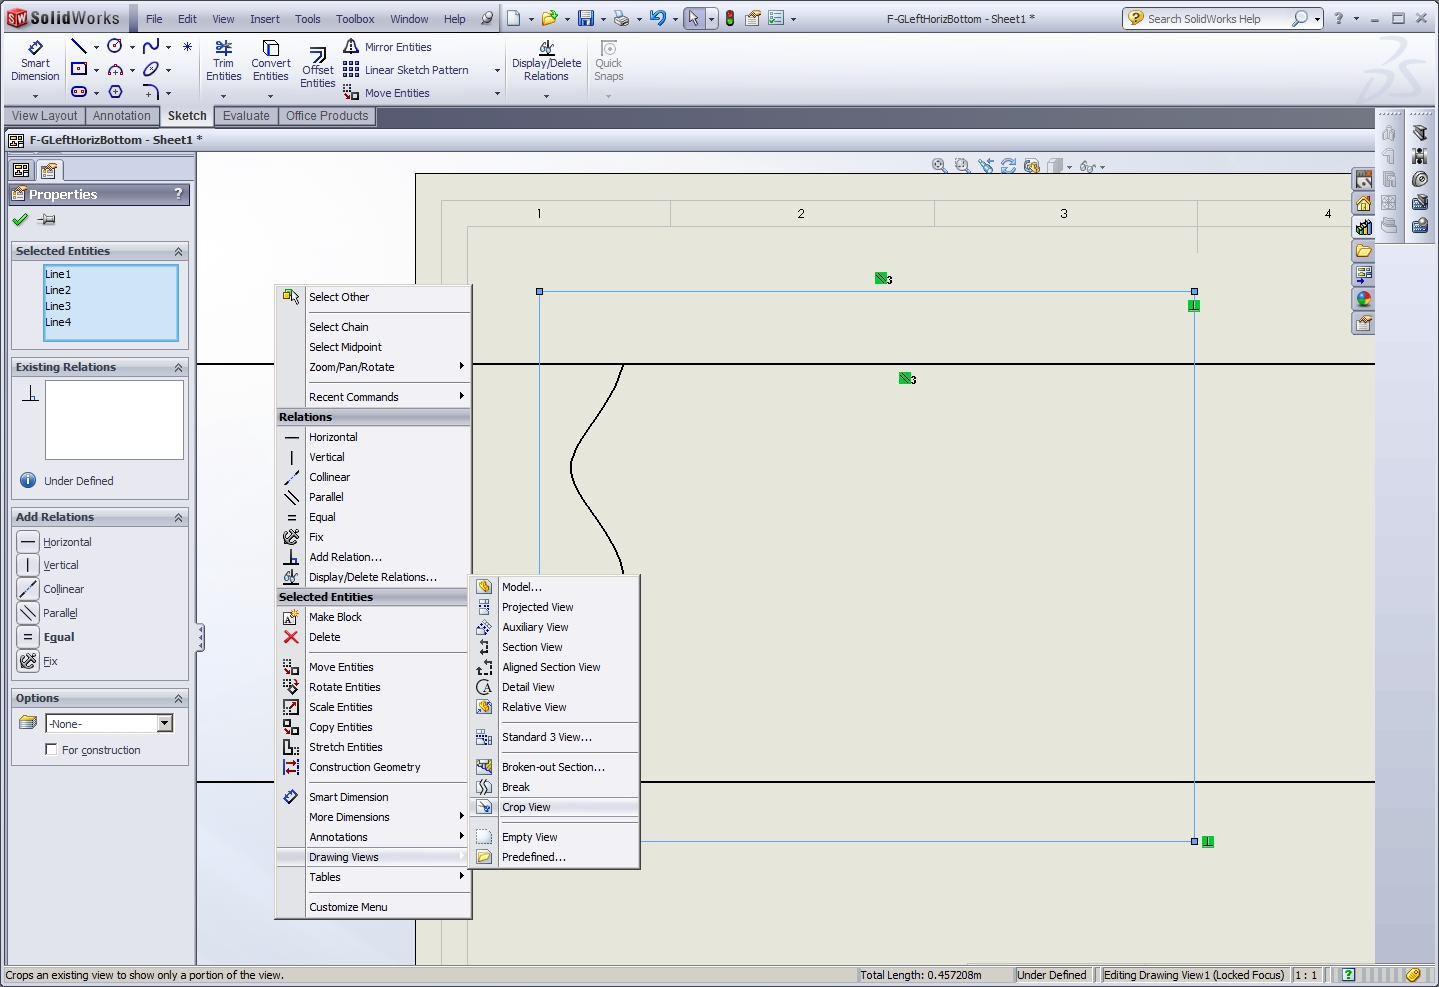Viewport: 1439px width, 987px height.
Task: Click the Horizontal button in Add Relations
Action: click(28, 542)
